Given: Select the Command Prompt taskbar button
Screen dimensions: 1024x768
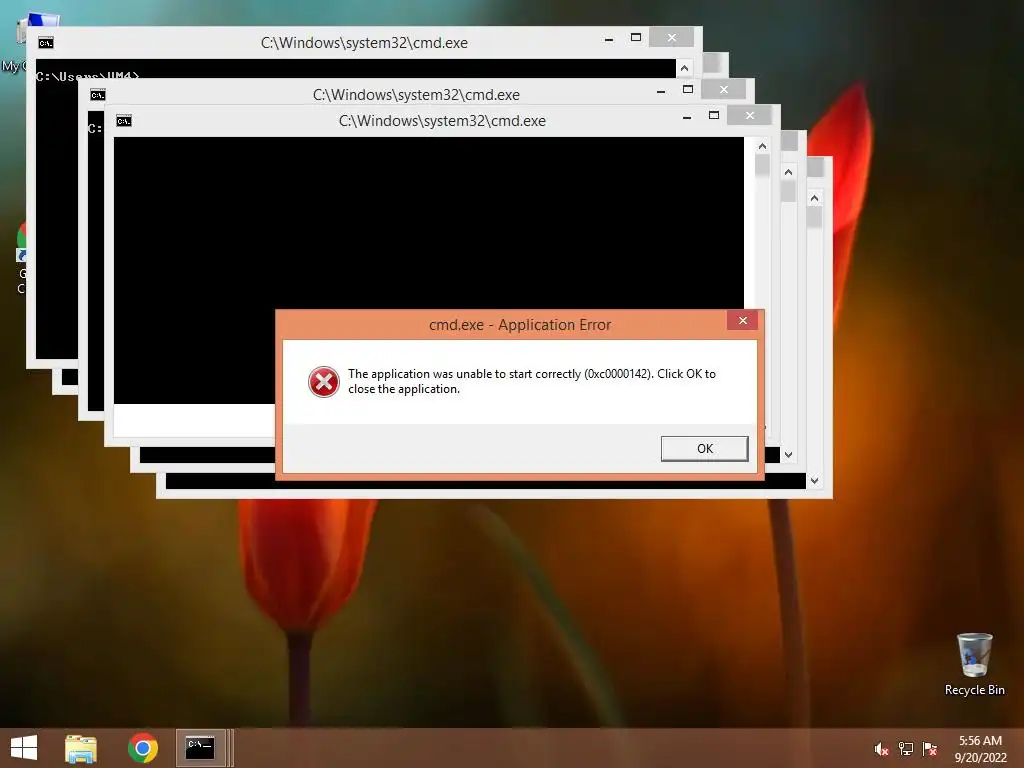Looking at the screenshot, I should 200,748.
